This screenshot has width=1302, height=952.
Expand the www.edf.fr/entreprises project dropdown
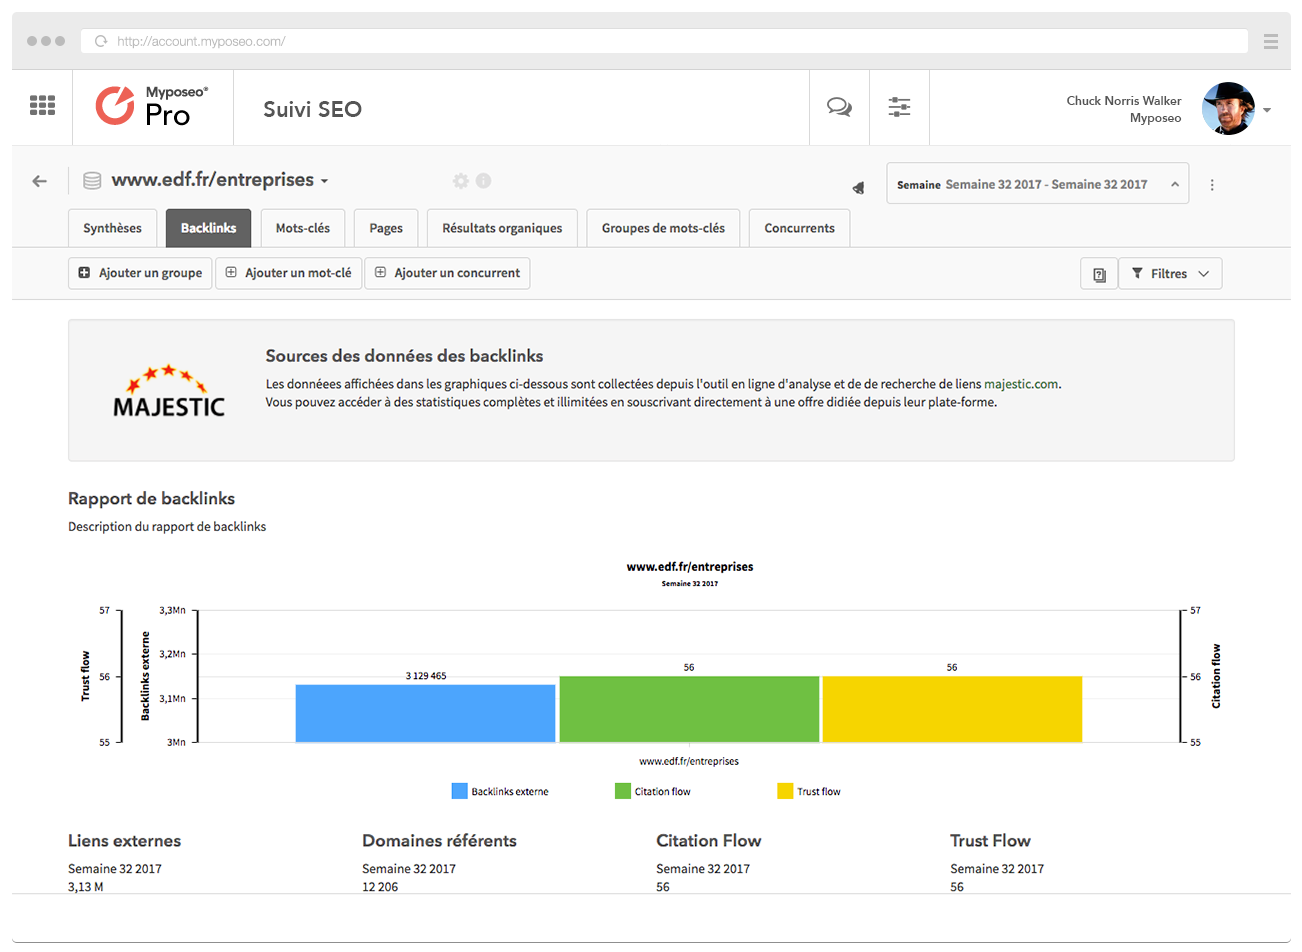pyautogui.click(x=220, y=180)
